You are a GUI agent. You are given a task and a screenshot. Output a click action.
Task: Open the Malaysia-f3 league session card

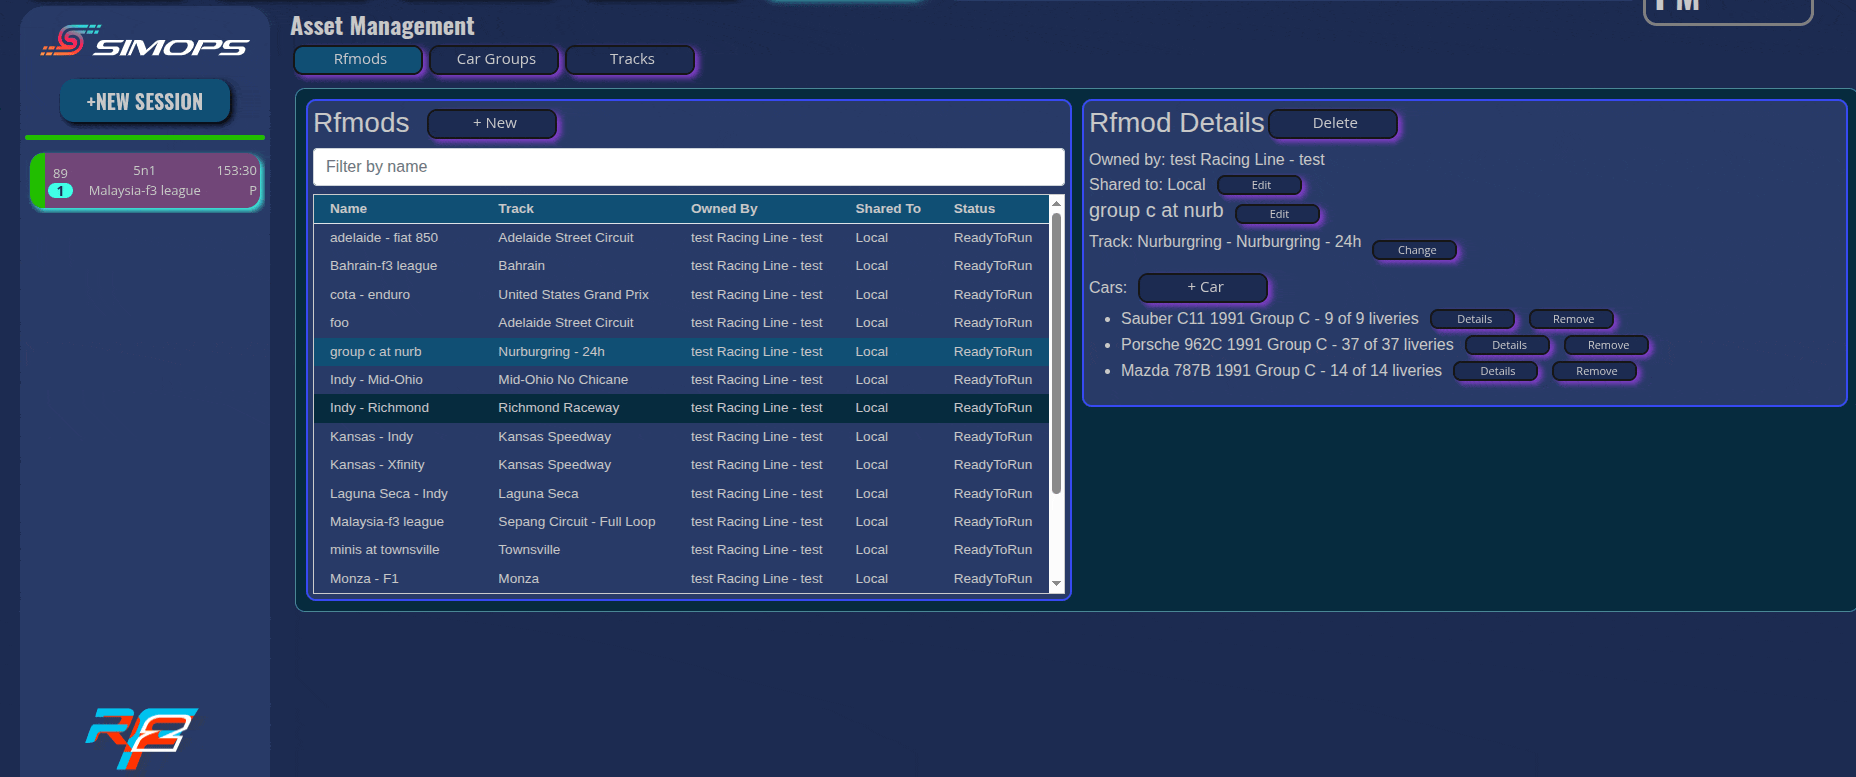[x=146, y=181]
